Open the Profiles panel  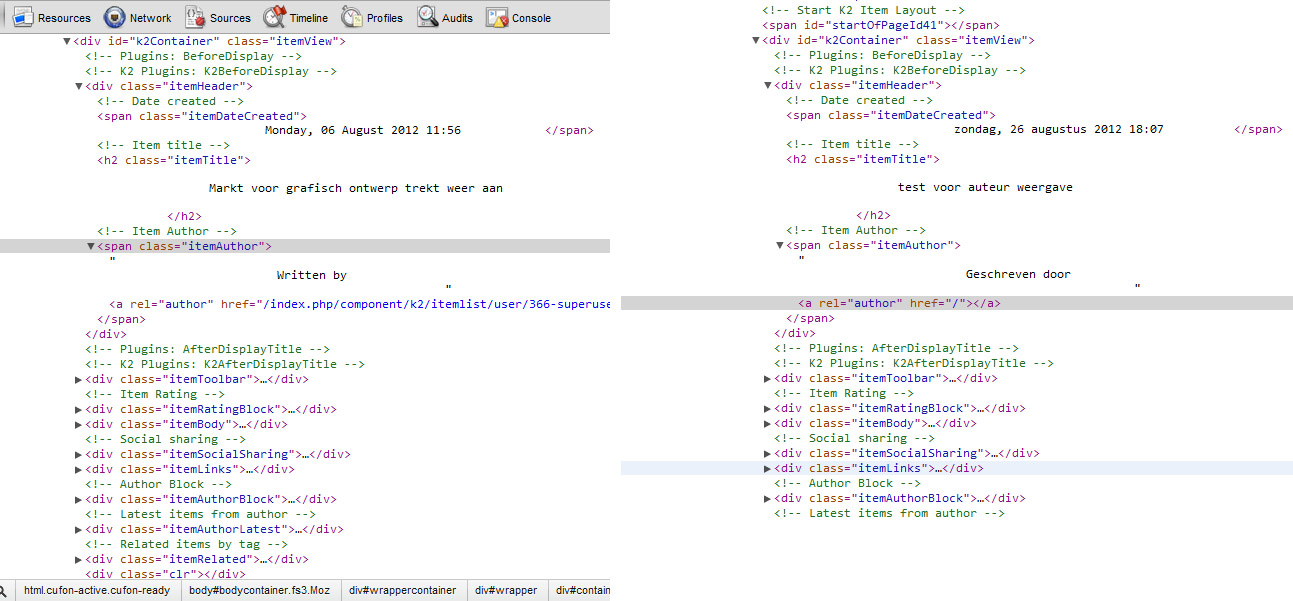pyautogui.click(x=372, y=17)
